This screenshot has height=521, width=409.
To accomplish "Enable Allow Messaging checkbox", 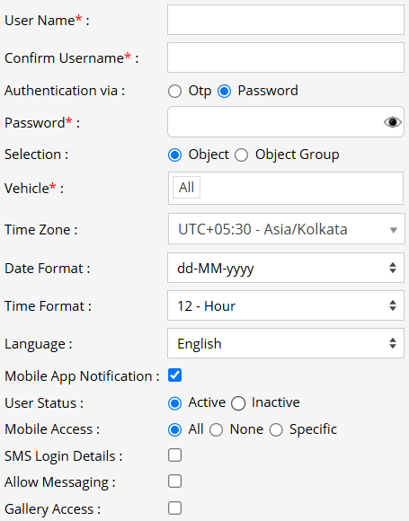I will pyautogui.click(x=175, y=482).
